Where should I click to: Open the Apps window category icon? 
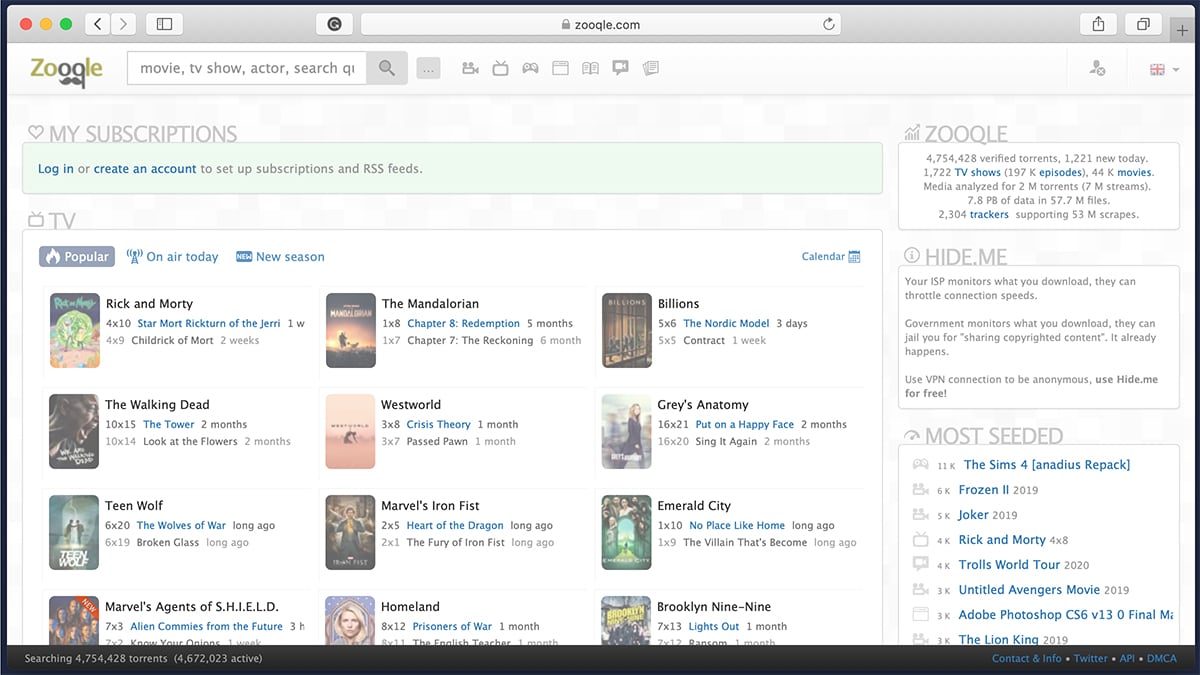coord(560,68)
